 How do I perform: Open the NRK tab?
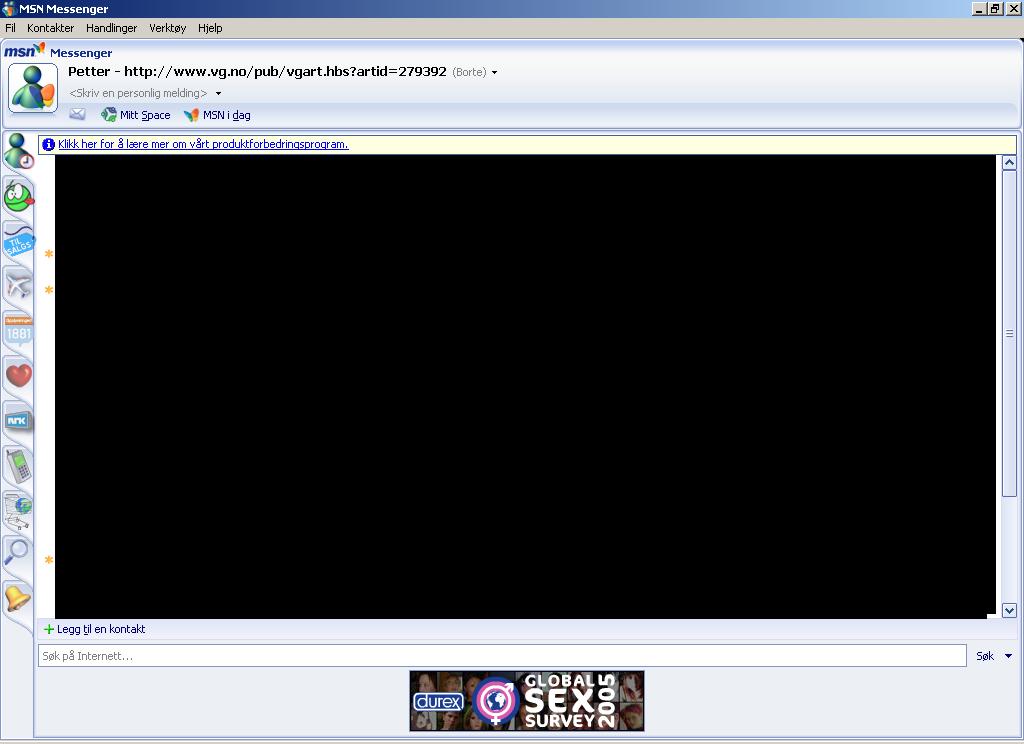pyautogui.click(x=18, y=420)
